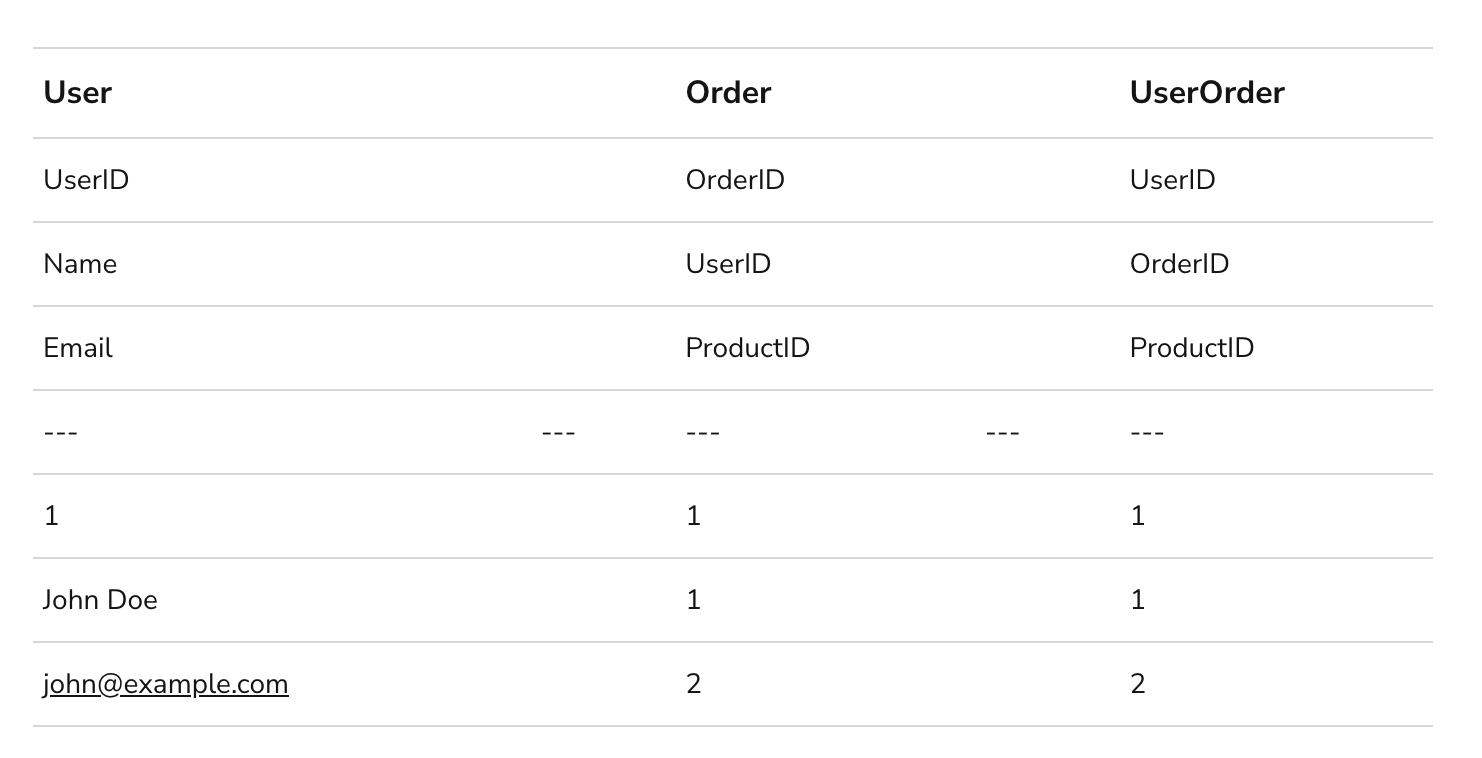Viewport: 1482px width, 758px height.
Task: Click the ProductID cell under Order column
Action: pyautogui.click(x=747, y=348)
